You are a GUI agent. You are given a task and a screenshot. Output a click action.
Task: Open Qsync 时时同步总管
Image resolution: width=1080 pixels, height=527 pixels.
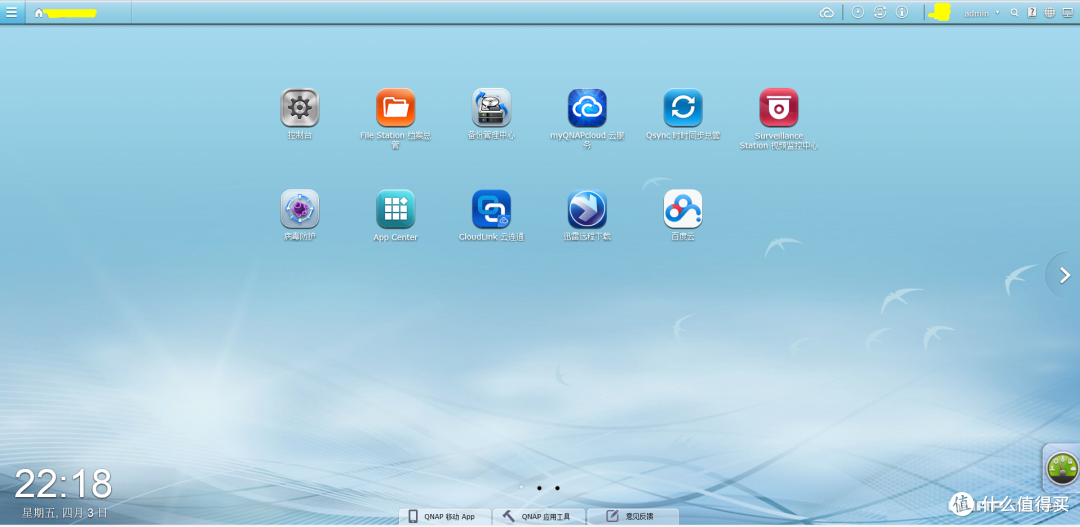click(x=683, y=107)
